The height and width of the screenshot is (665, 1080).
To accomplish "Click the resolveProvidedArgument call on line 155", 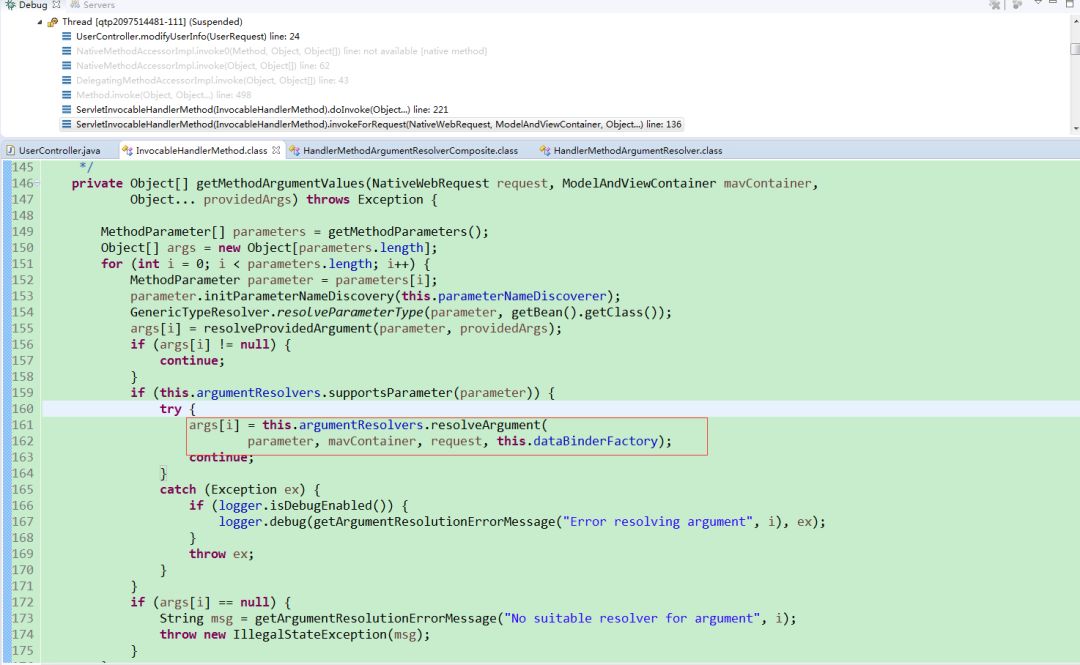I will pyautogui.click(x=287, y=328).
